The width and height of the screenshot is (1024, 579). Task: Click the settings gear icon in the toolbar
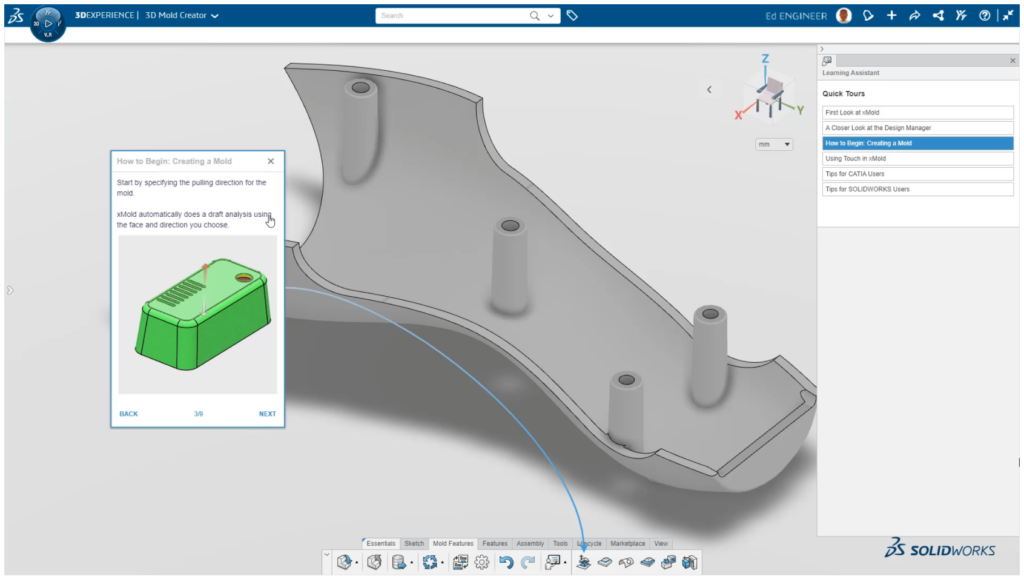pyautogui.click(x=481, y=562)
